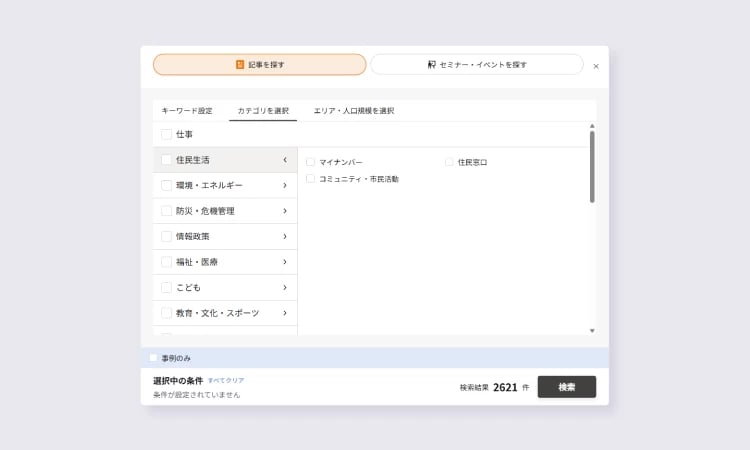Viewport: 750px width, 450px height.
Task: Check the マイナンバー checkbox
Action: 310,162
